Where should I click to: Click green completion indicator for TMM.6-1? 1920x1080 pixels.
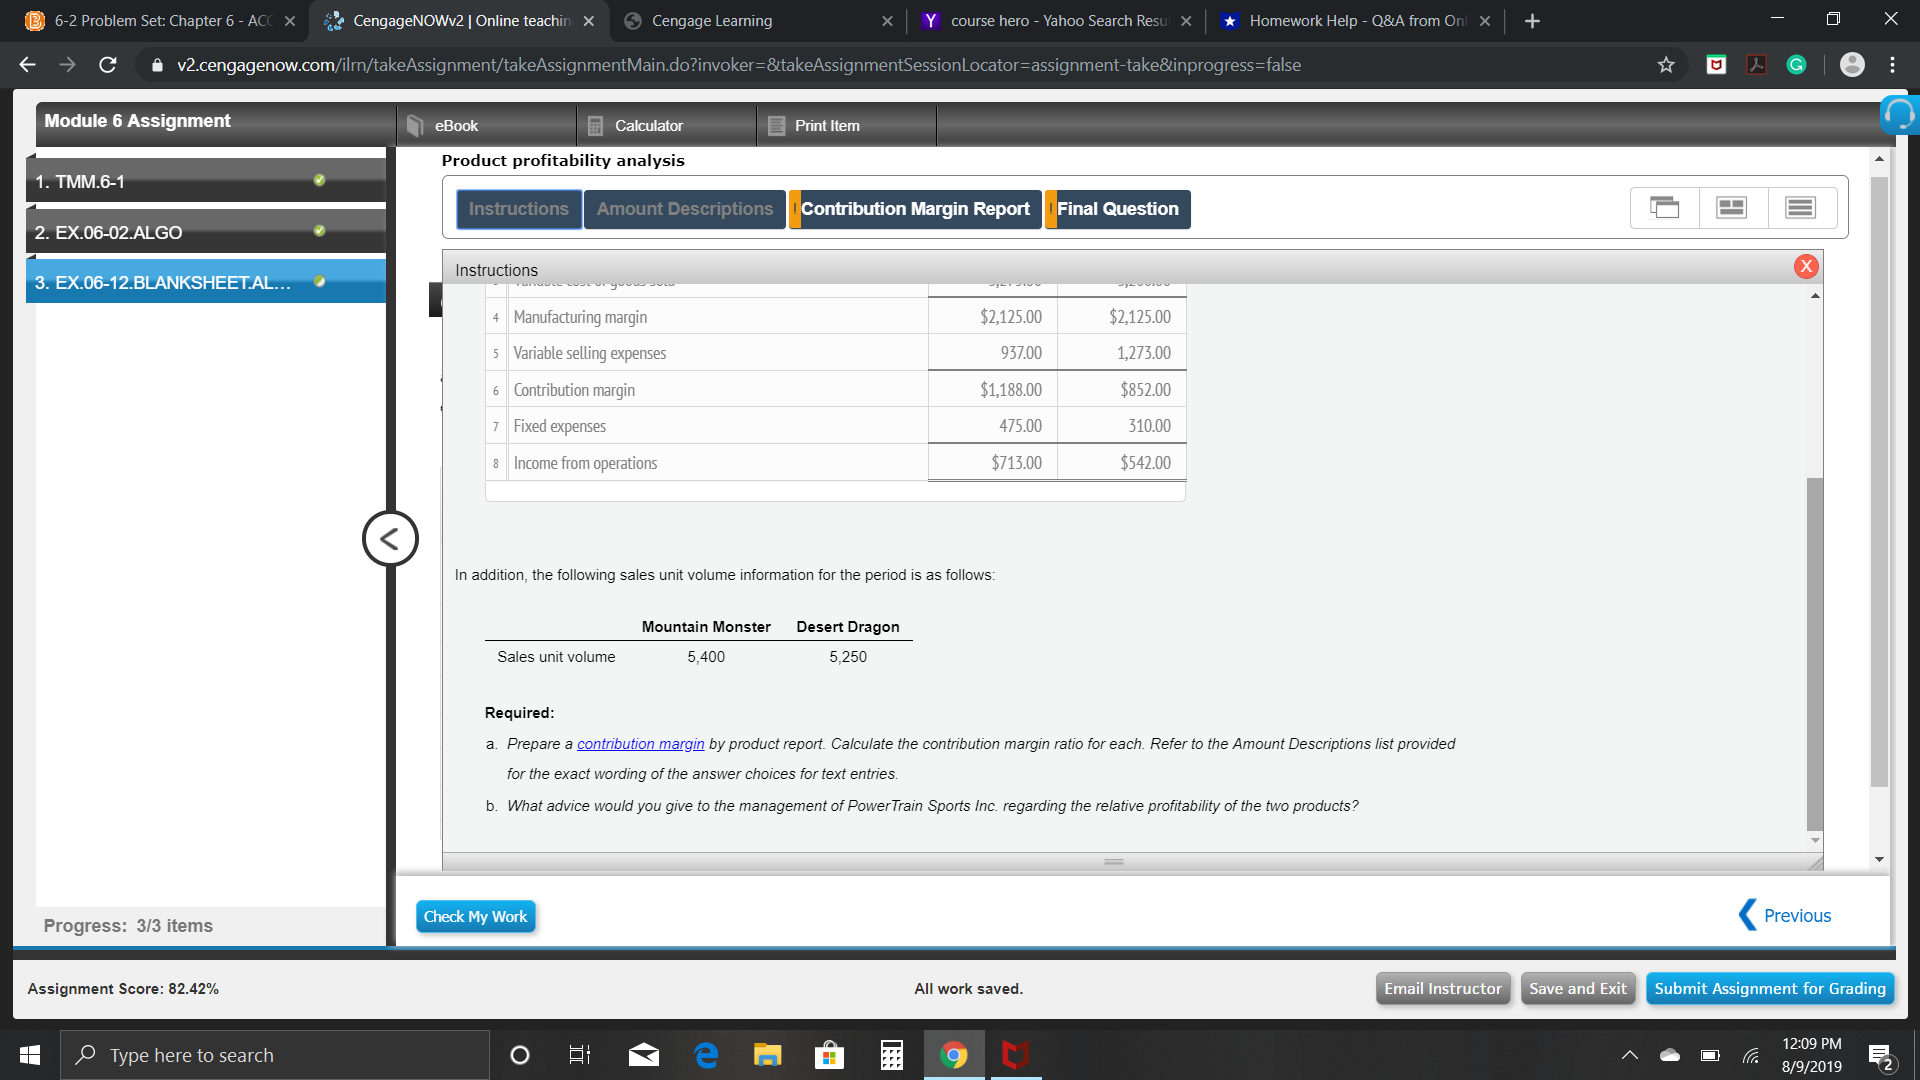pos(319,180)
